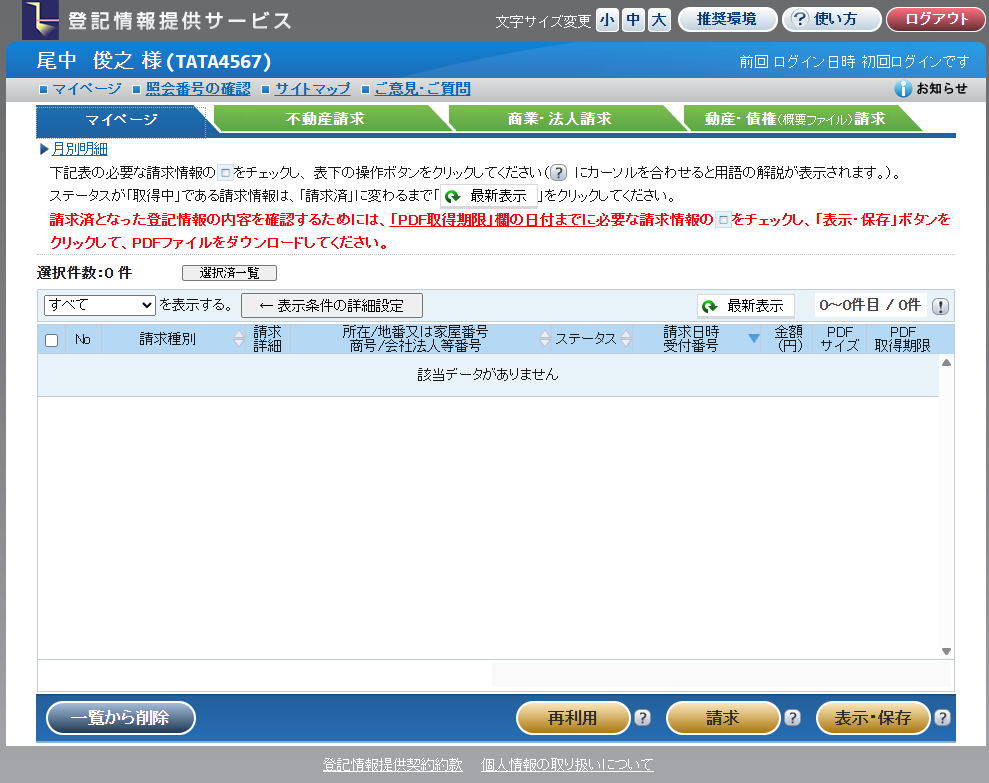Toggle the select-all checkbox in table header

click(x=52, y=340)
